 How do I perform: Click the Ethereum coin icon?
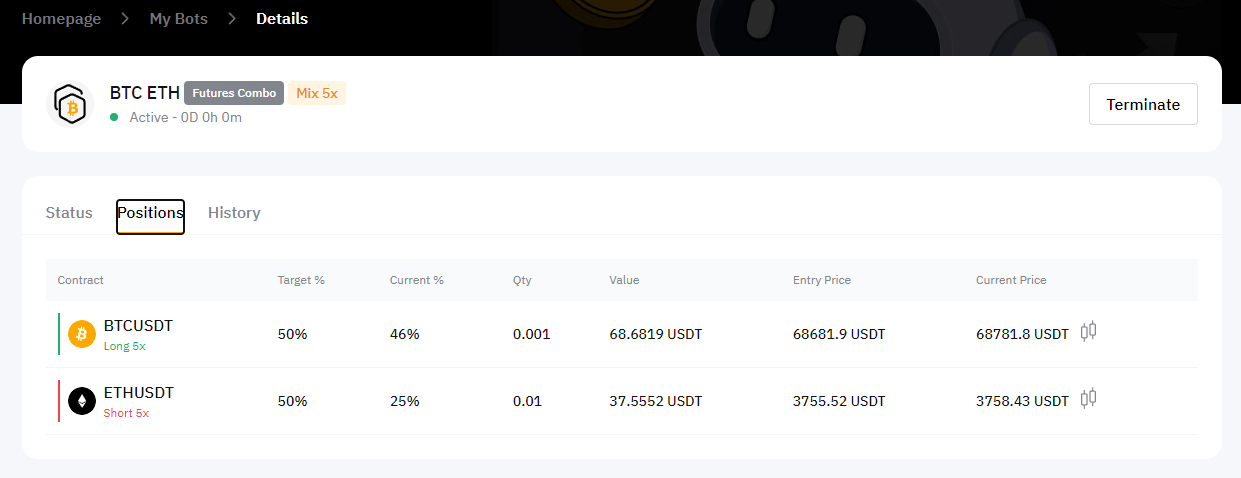[82, 401]
